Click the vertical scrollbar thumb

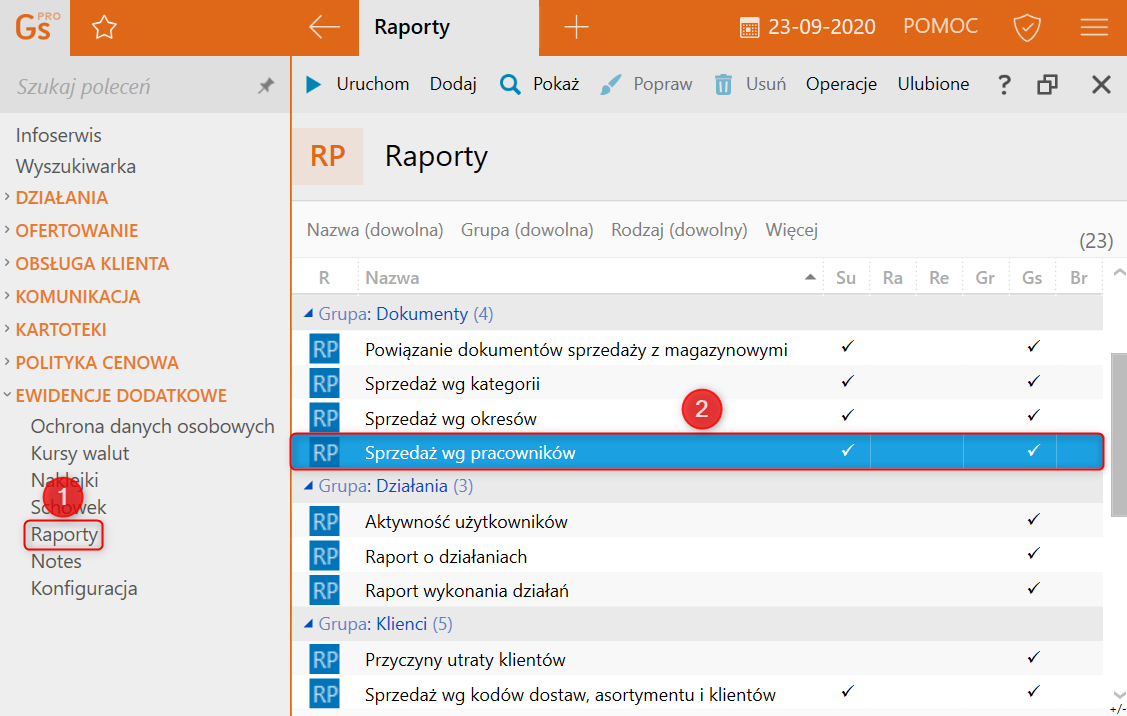click(1118, 434)
